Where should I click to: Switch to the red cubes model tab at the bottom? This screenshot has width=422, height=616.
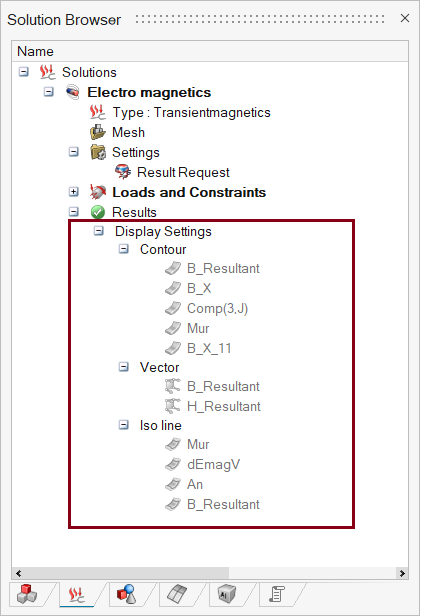point(27,594)
